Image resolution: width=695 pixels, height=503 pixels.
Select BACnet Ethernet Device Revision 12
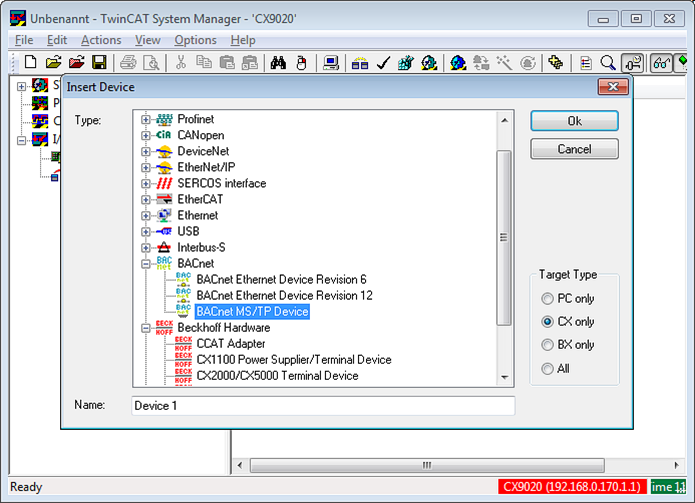coord(284,296)
